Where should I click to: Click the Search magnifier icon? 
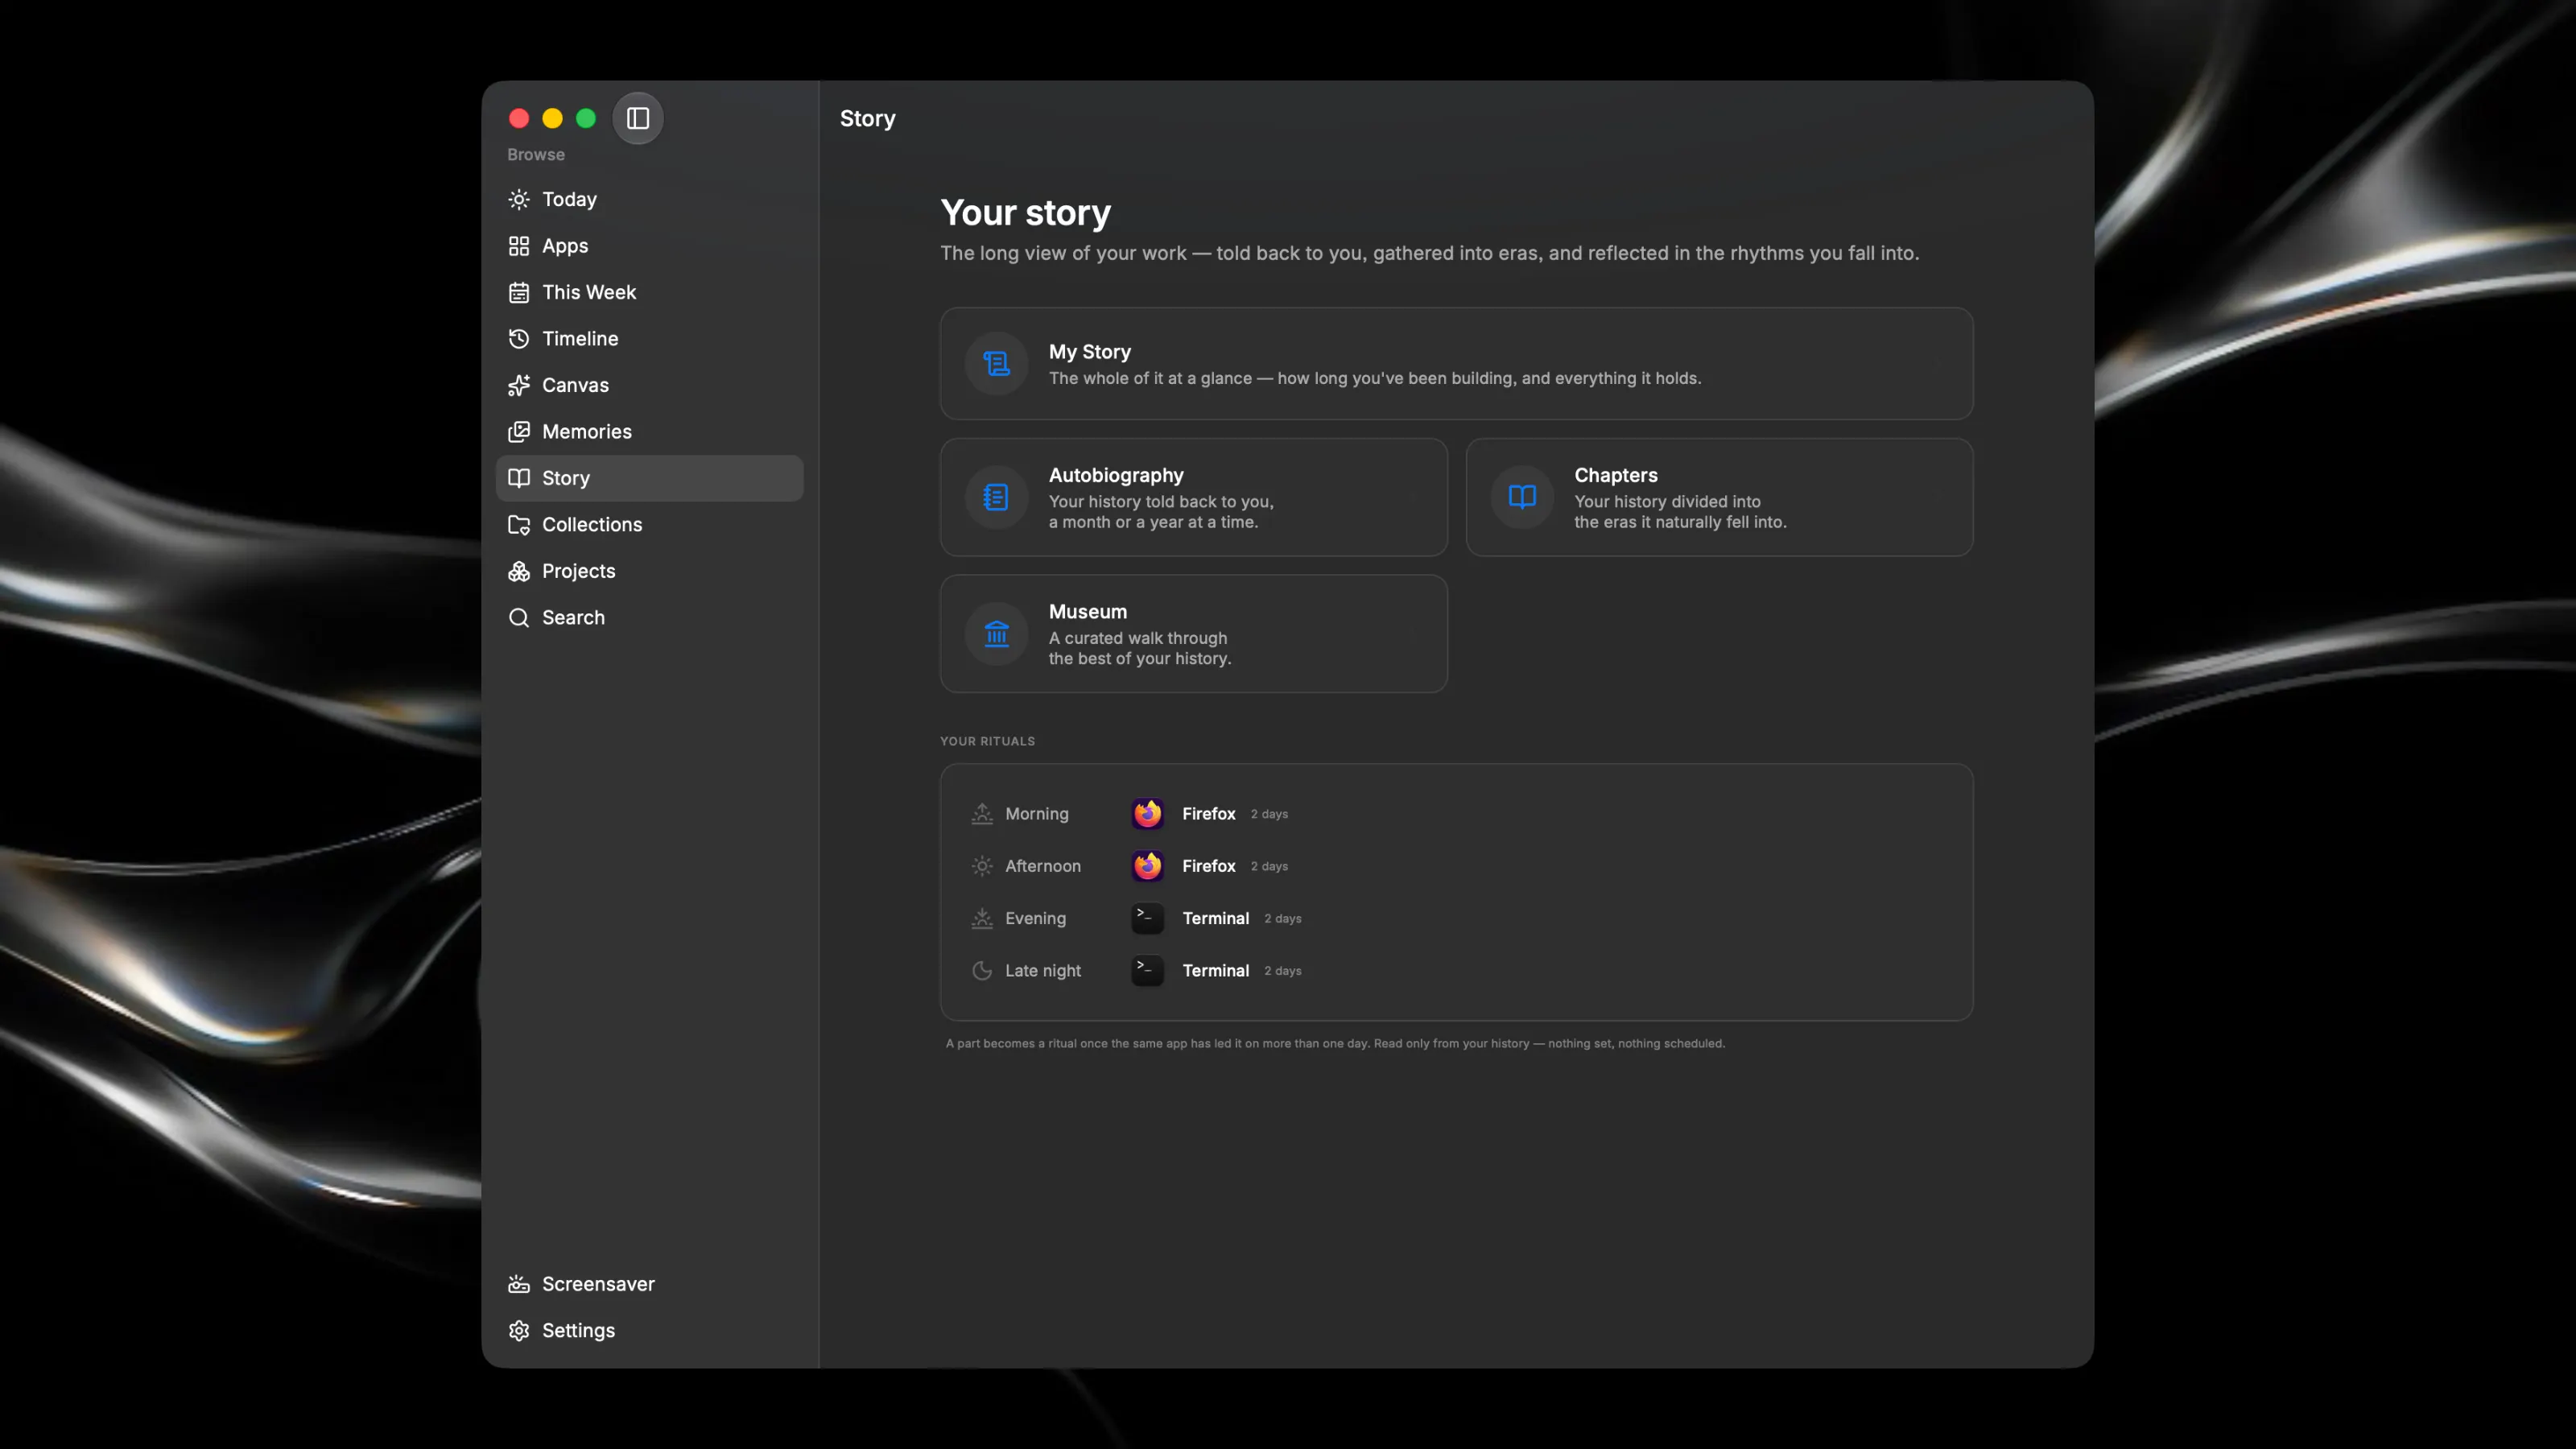518,618
